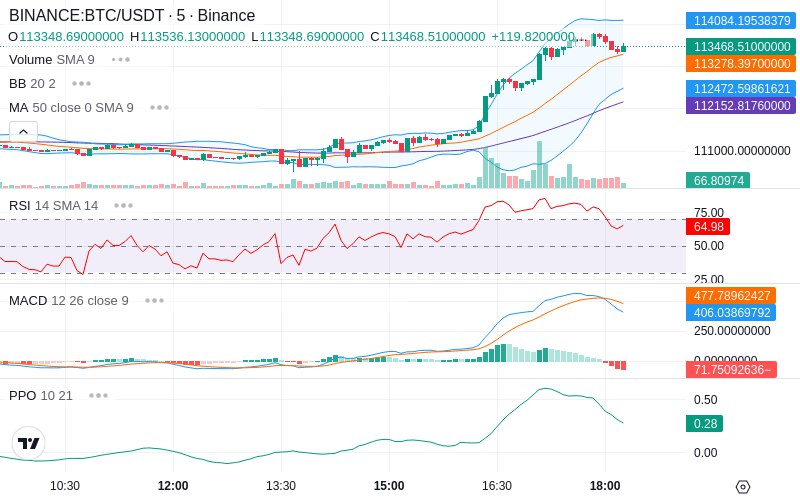Open more options for Volume SMA 9

(x=121, y=60)
